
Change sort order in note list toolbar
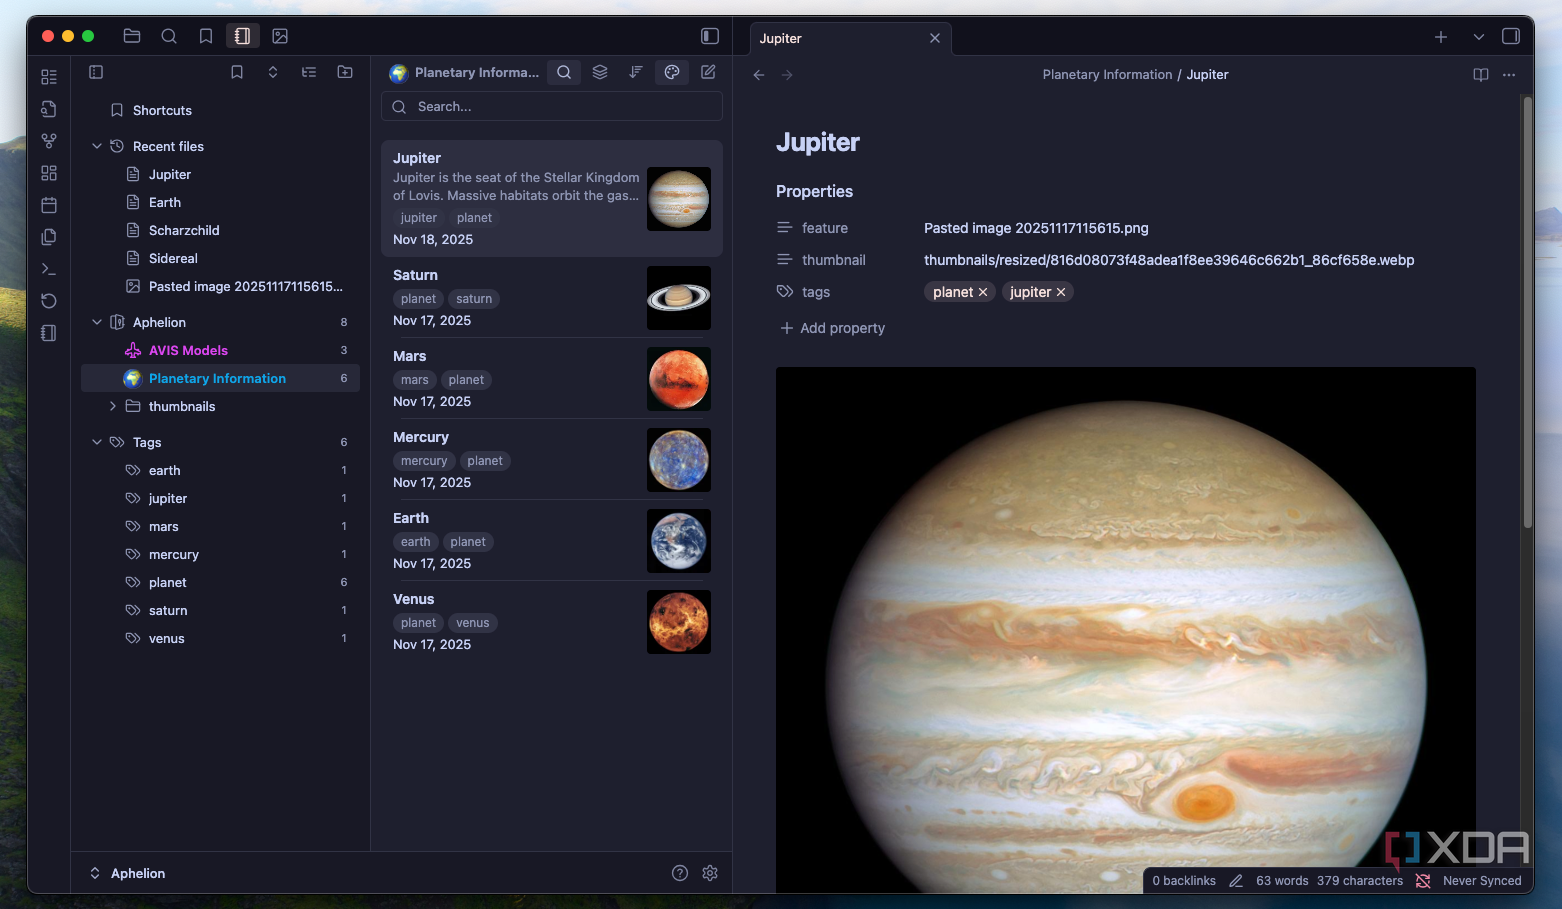636,72
